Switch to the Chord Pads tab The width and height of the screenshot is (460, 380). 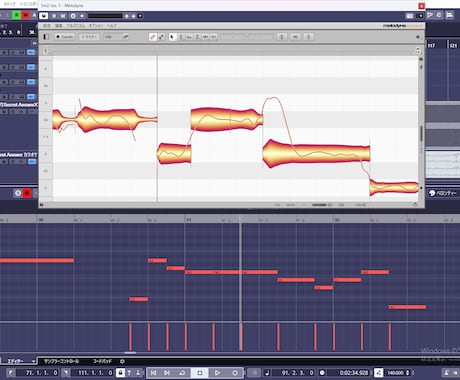pyautogui.click(x=102, y=361)
